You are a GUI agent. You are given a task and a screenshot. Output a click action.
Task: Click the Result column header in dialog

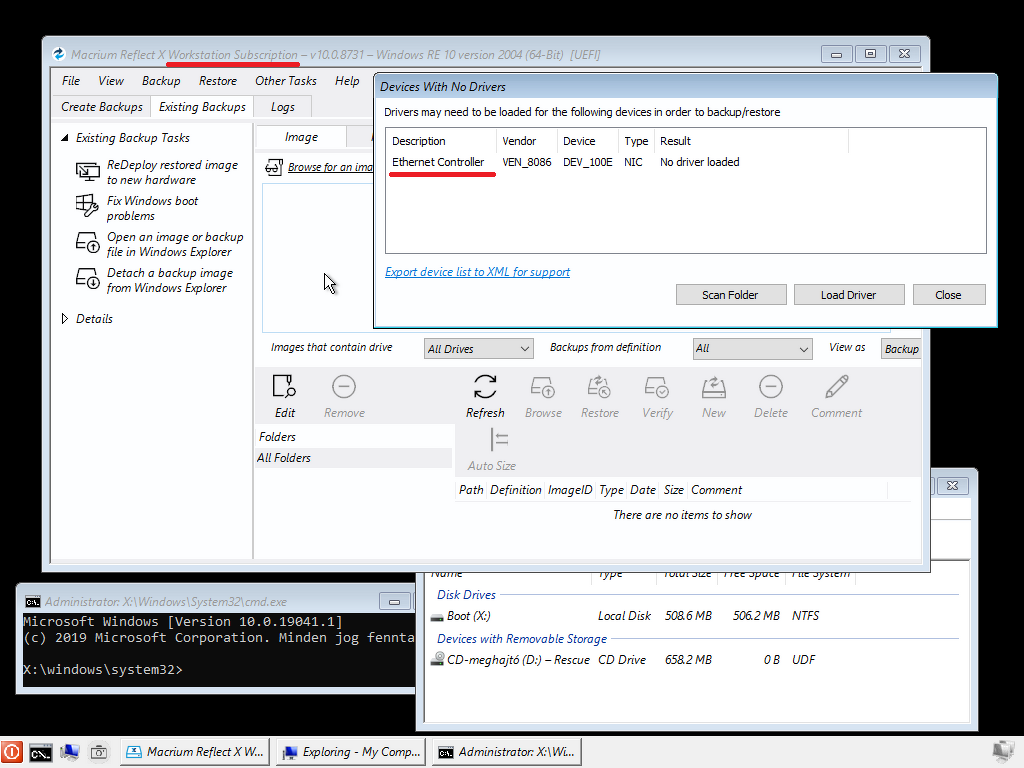click(x=751, y=141)
